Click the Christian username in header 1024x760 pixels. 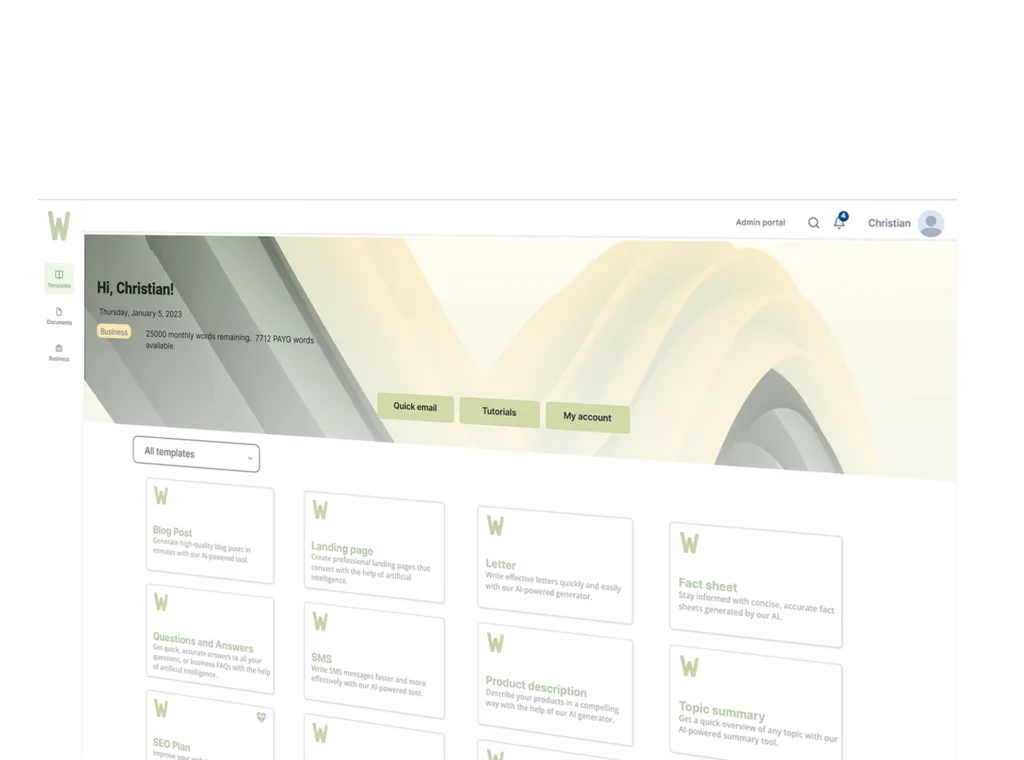click(889, 223)
